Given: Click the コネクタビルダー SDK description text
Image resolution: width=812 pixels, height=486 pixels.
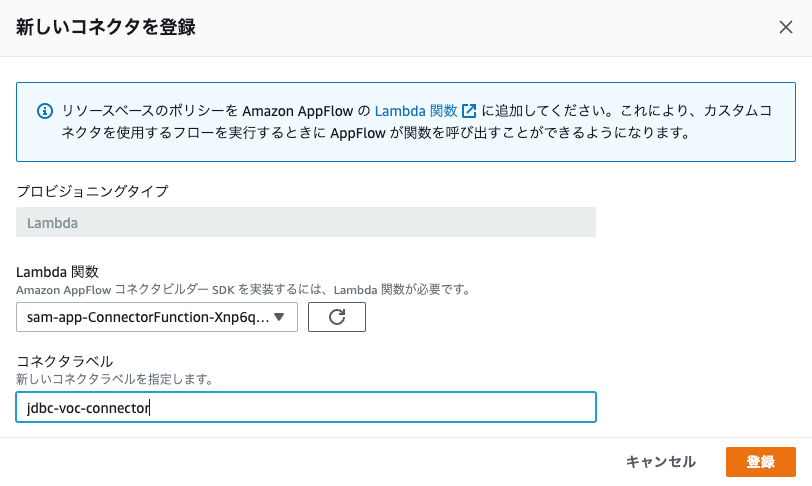Looking at the screenshot, I should point(243,289).
